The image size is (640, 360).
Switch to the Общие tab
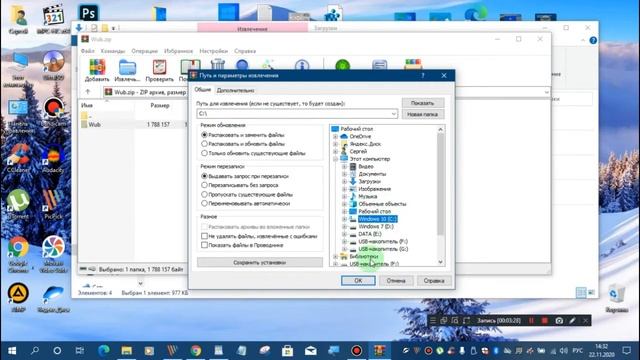coord(202,89)
